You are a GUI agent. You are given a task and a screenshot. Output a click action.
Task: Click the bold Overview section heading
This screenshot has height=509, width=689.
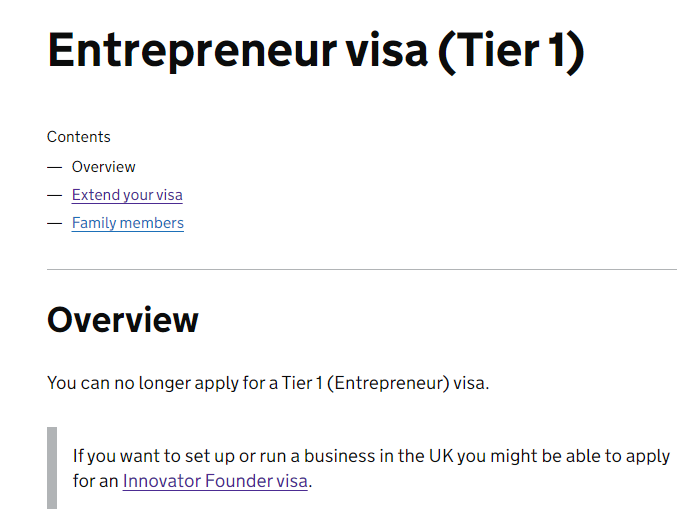(123, 320)
